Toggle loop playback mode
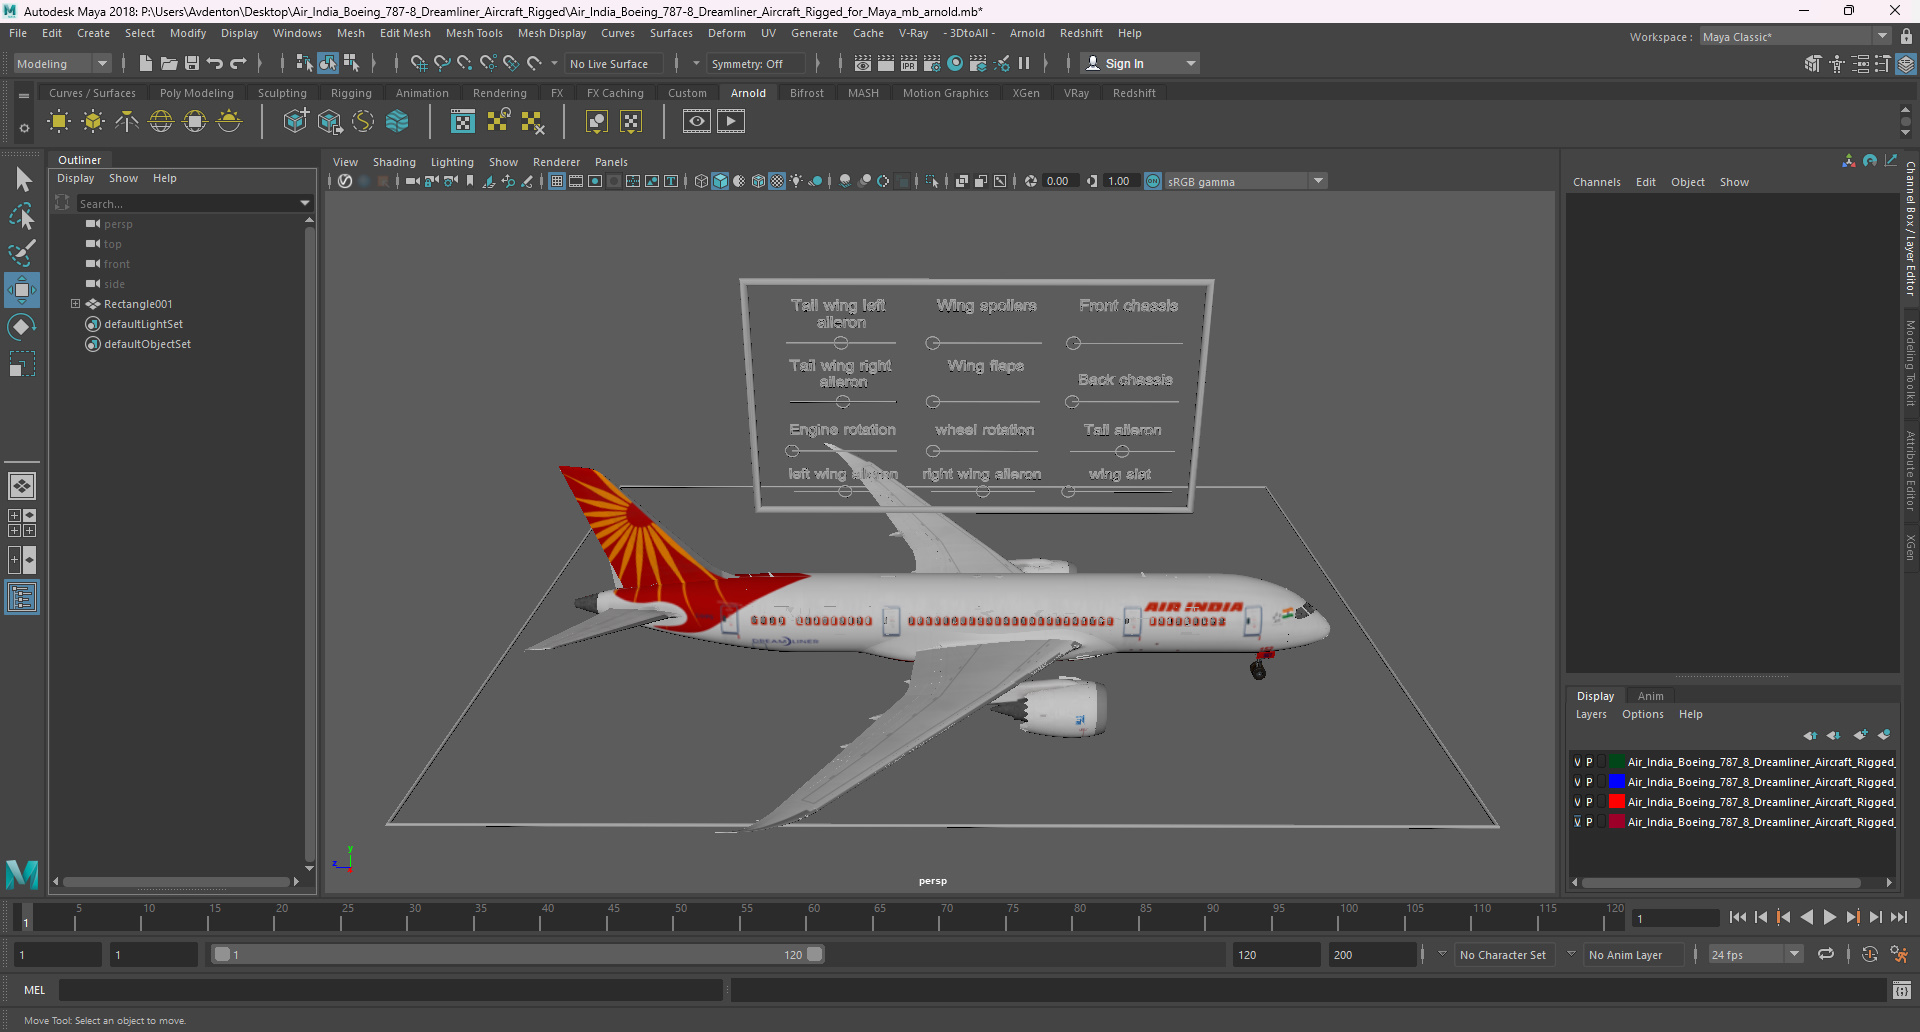The width and height of the screenshot is (1920, 1032). pos(1826,955)
